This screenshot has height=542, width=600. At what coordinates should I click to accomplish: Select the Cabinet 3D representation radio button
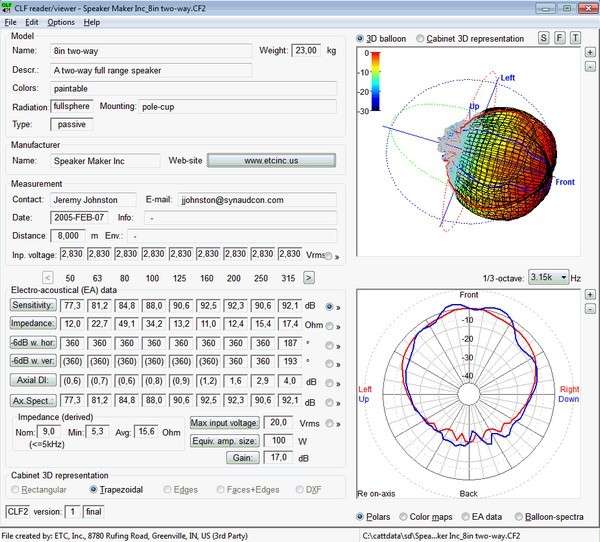point(421,39)
